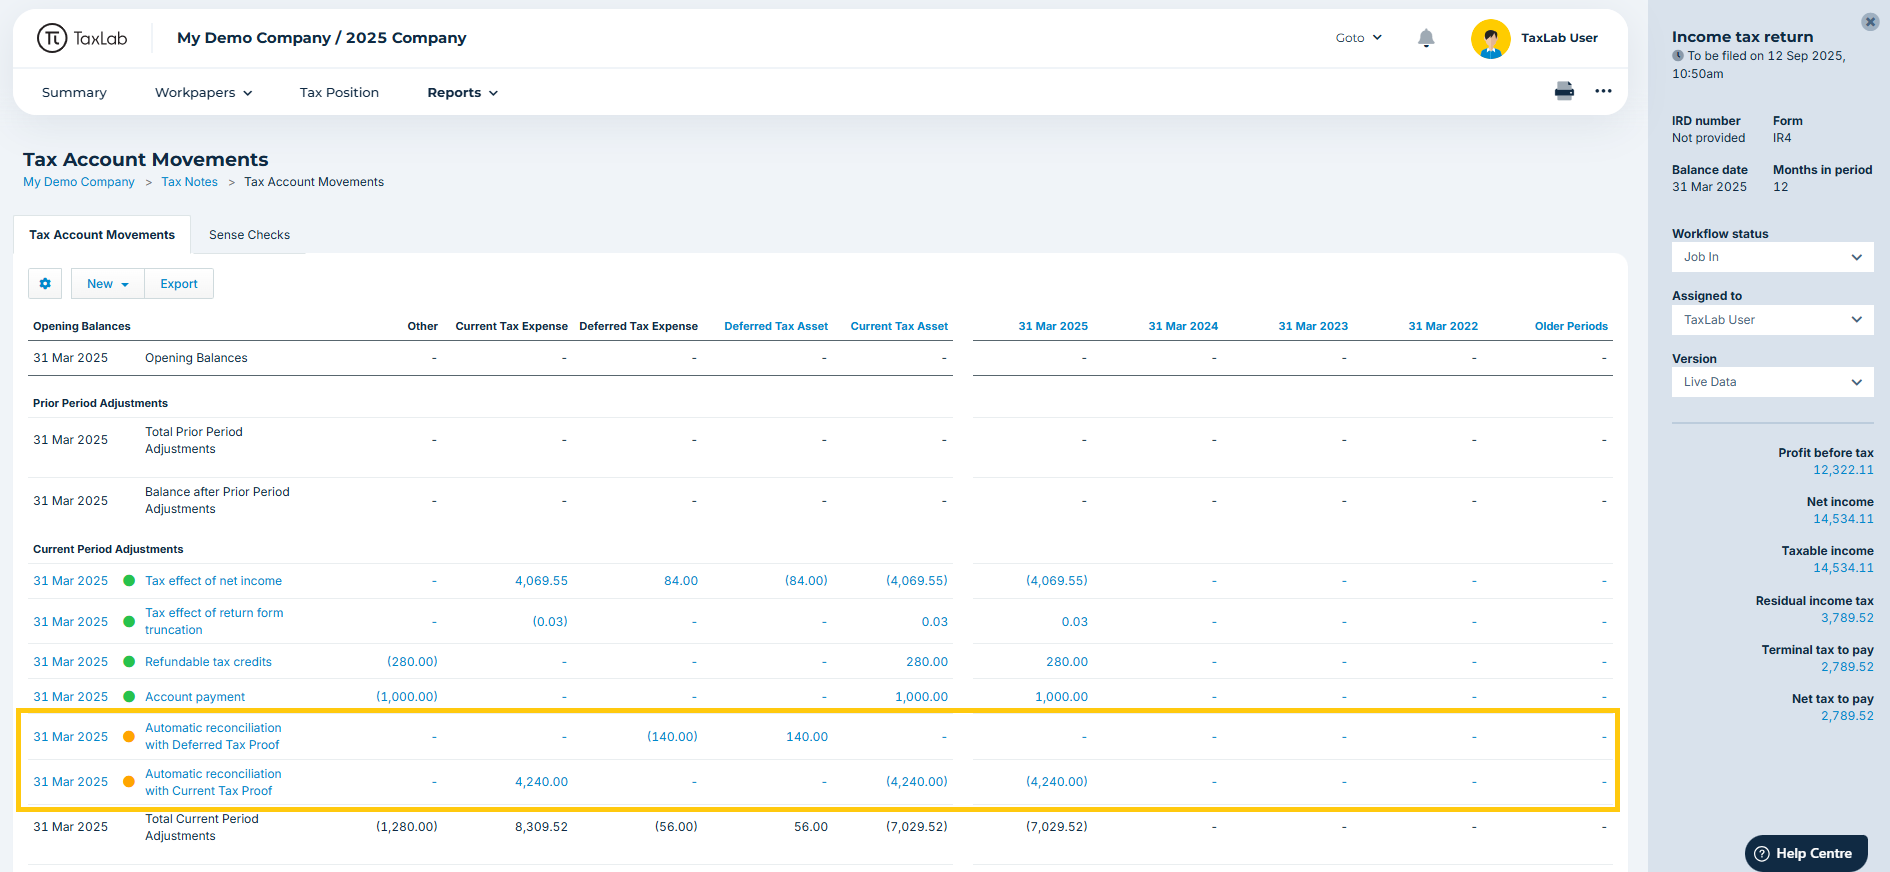This screenshot has width=1890, height=872.
Task: Click the Export button
Action: tap(179, 284)
